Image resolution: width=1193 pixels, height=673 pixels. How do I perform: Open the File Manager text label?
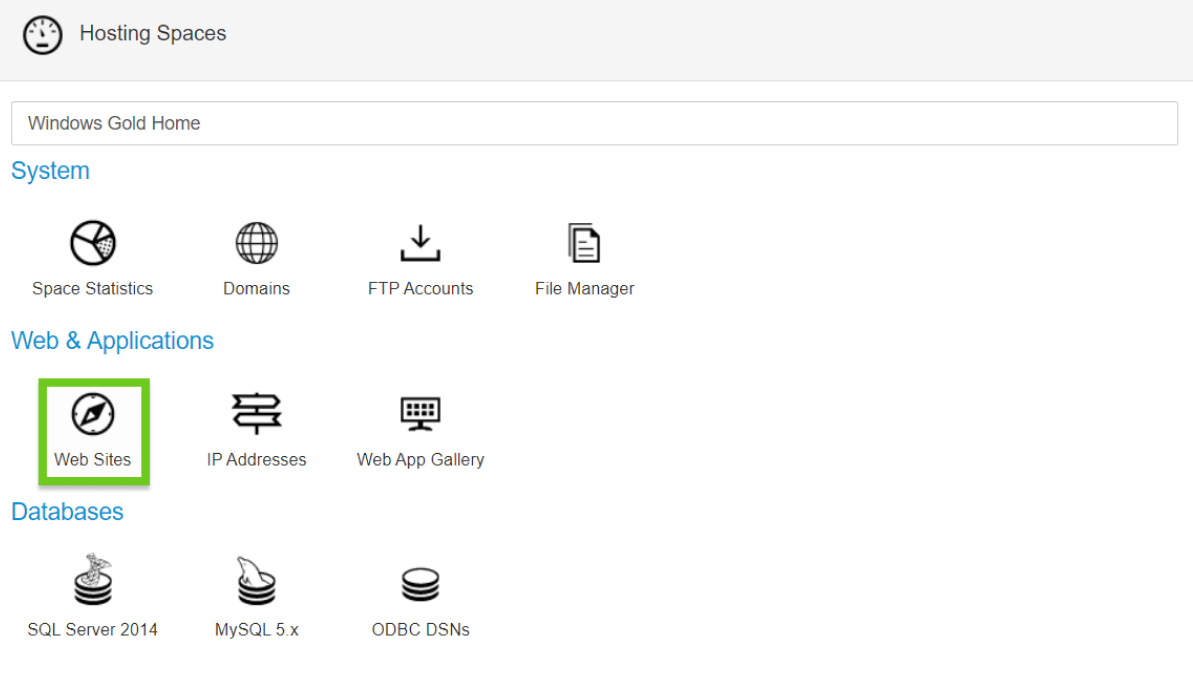pyautogui.click(x=584, y=289)
